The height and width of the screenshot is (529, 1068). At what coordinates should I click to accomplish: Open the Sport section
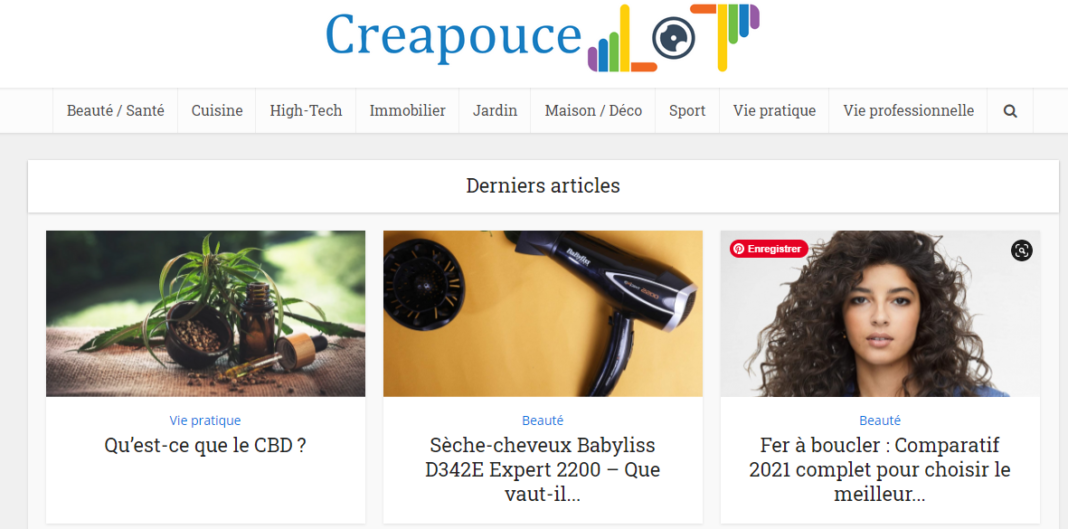pyautogui.click(x=687, y=111)
